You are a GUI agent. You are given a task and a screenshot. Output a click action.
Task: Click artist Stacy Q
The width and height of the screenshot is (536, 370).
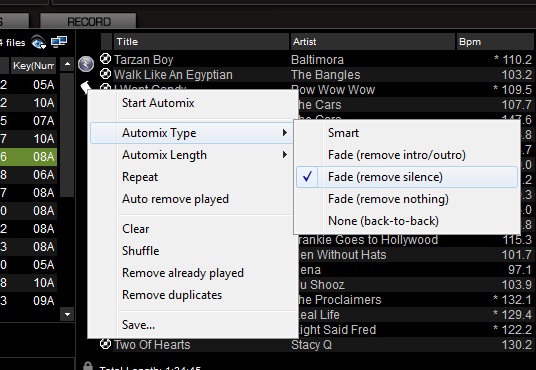[311, 345]
